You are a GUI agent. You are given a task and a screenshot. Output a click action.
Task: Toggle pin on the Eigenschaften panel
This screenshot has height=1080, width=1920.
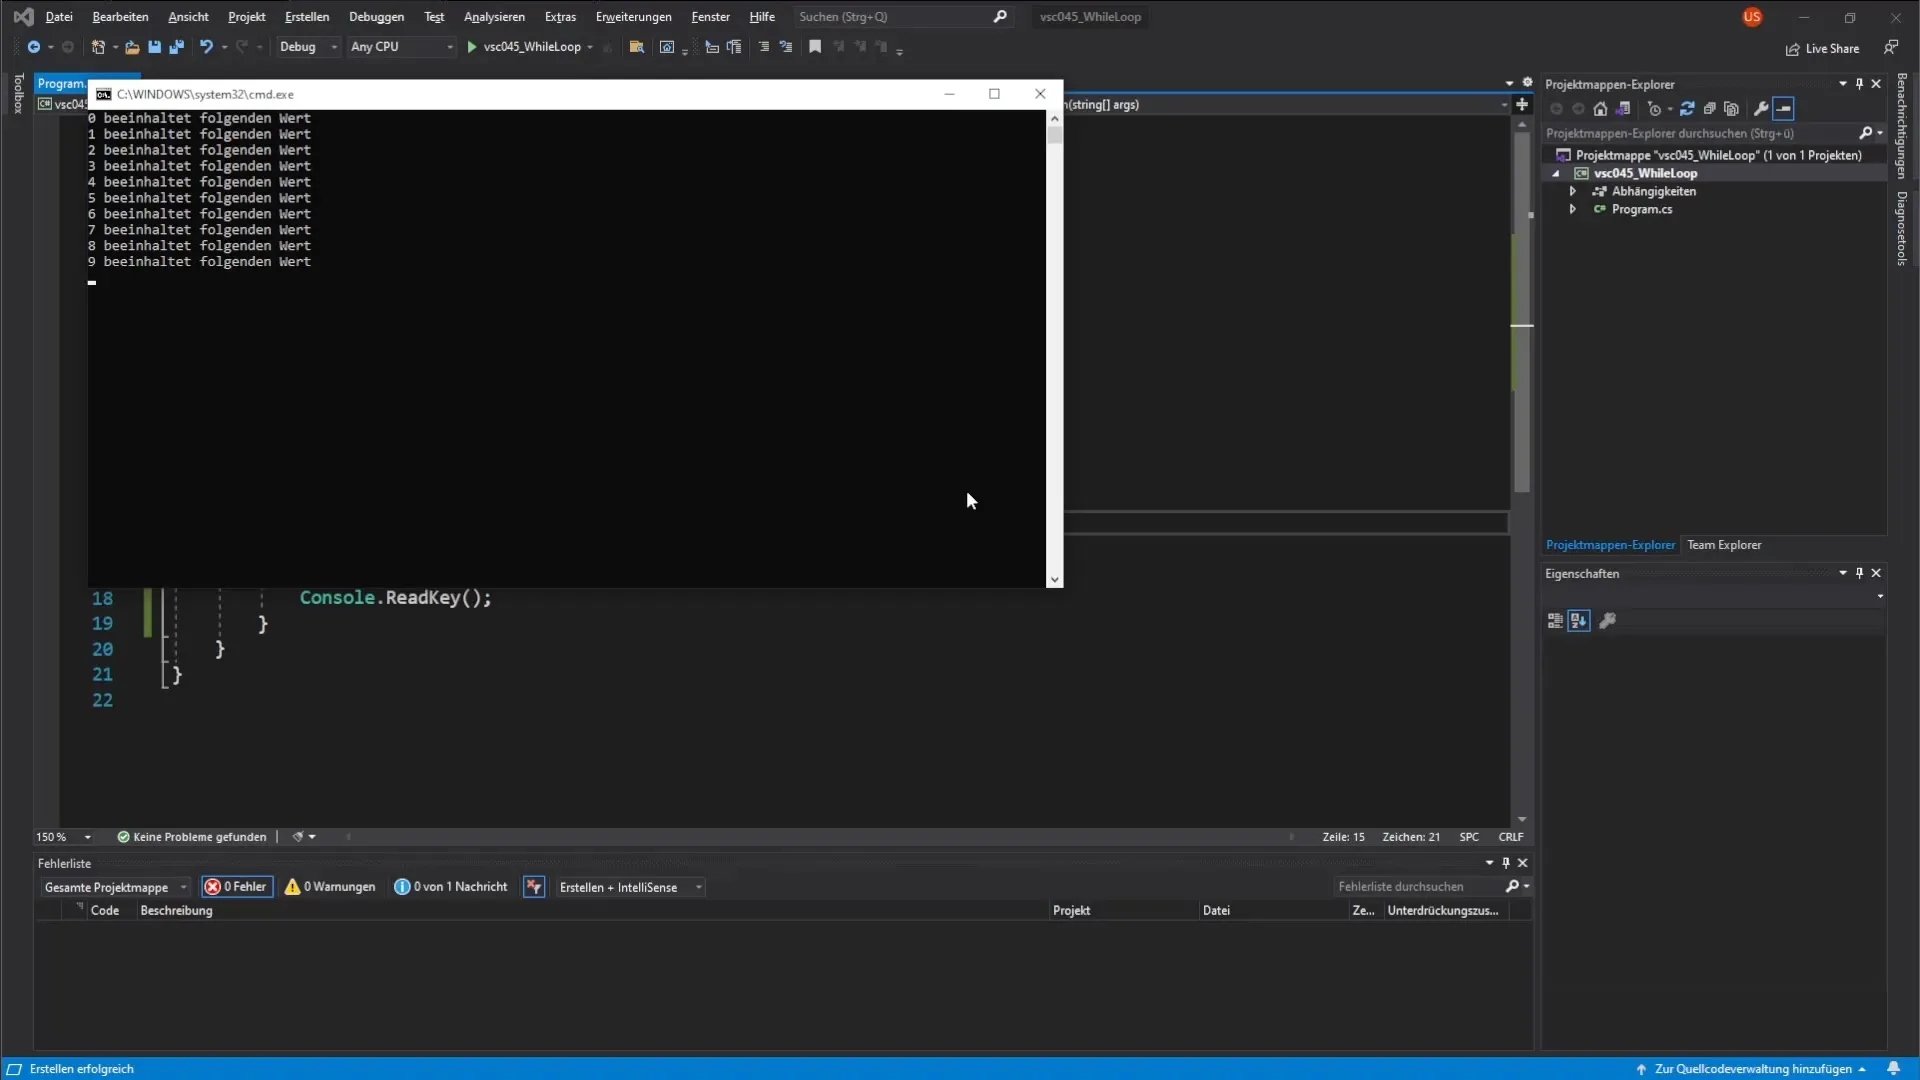[1859, 573]
